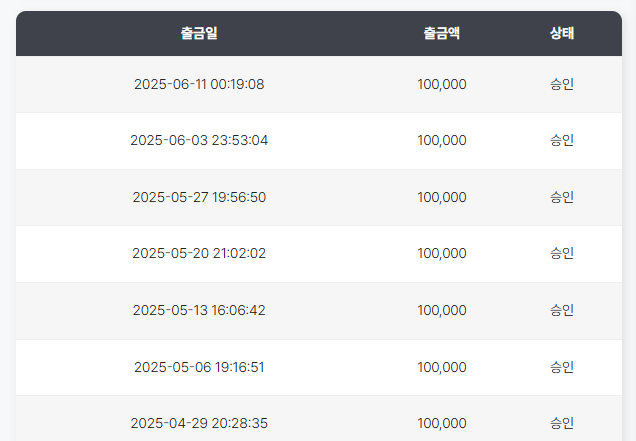The height and width of the screenshot is (441, 636).
Task: Click the 출금액 column header
Action: tap(442, 33)
